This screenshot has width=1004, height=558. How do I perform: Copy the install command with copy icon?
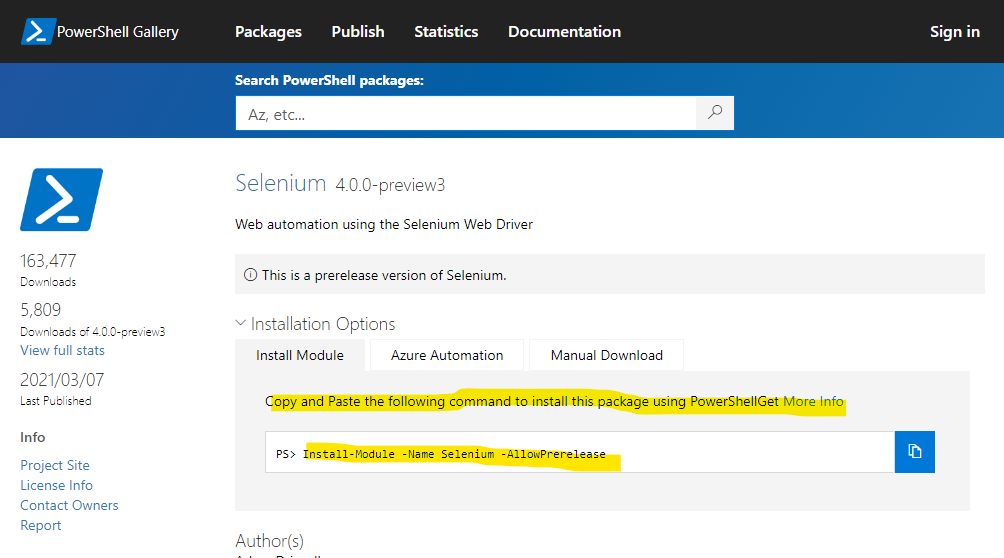coord(915,452)
